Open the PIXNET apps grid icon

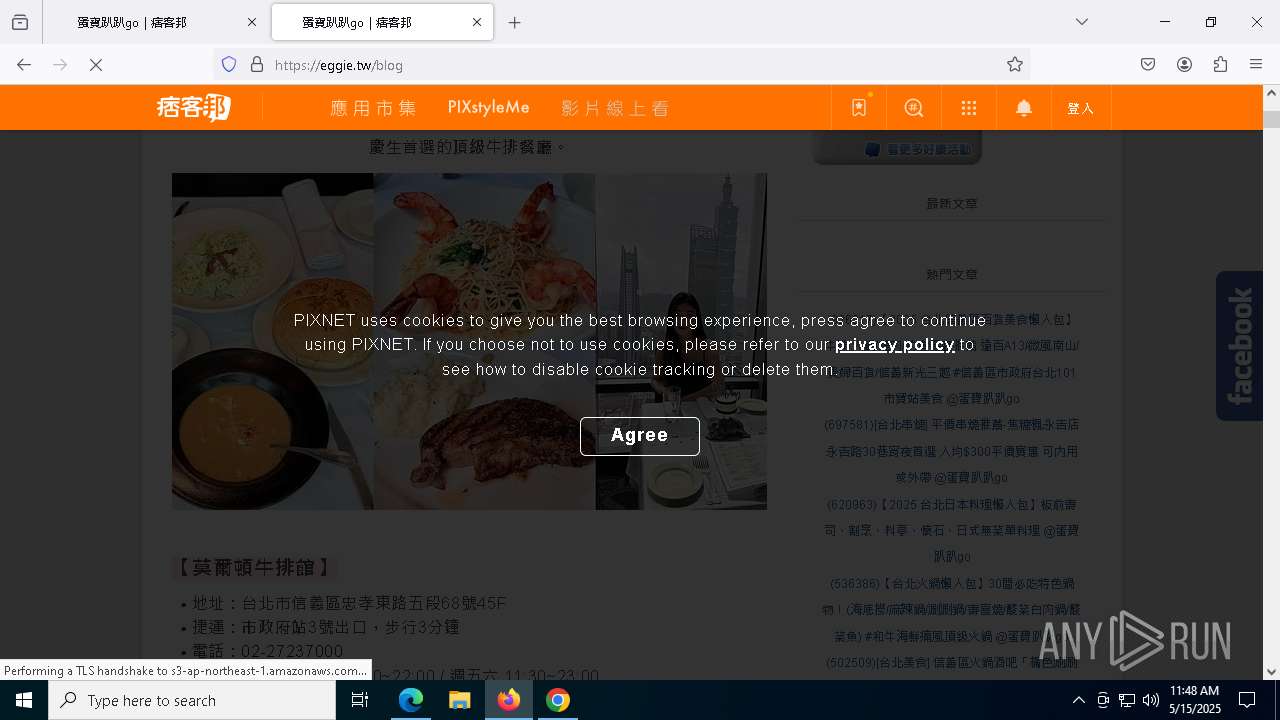pyautogui.click(x=969, y=108)
